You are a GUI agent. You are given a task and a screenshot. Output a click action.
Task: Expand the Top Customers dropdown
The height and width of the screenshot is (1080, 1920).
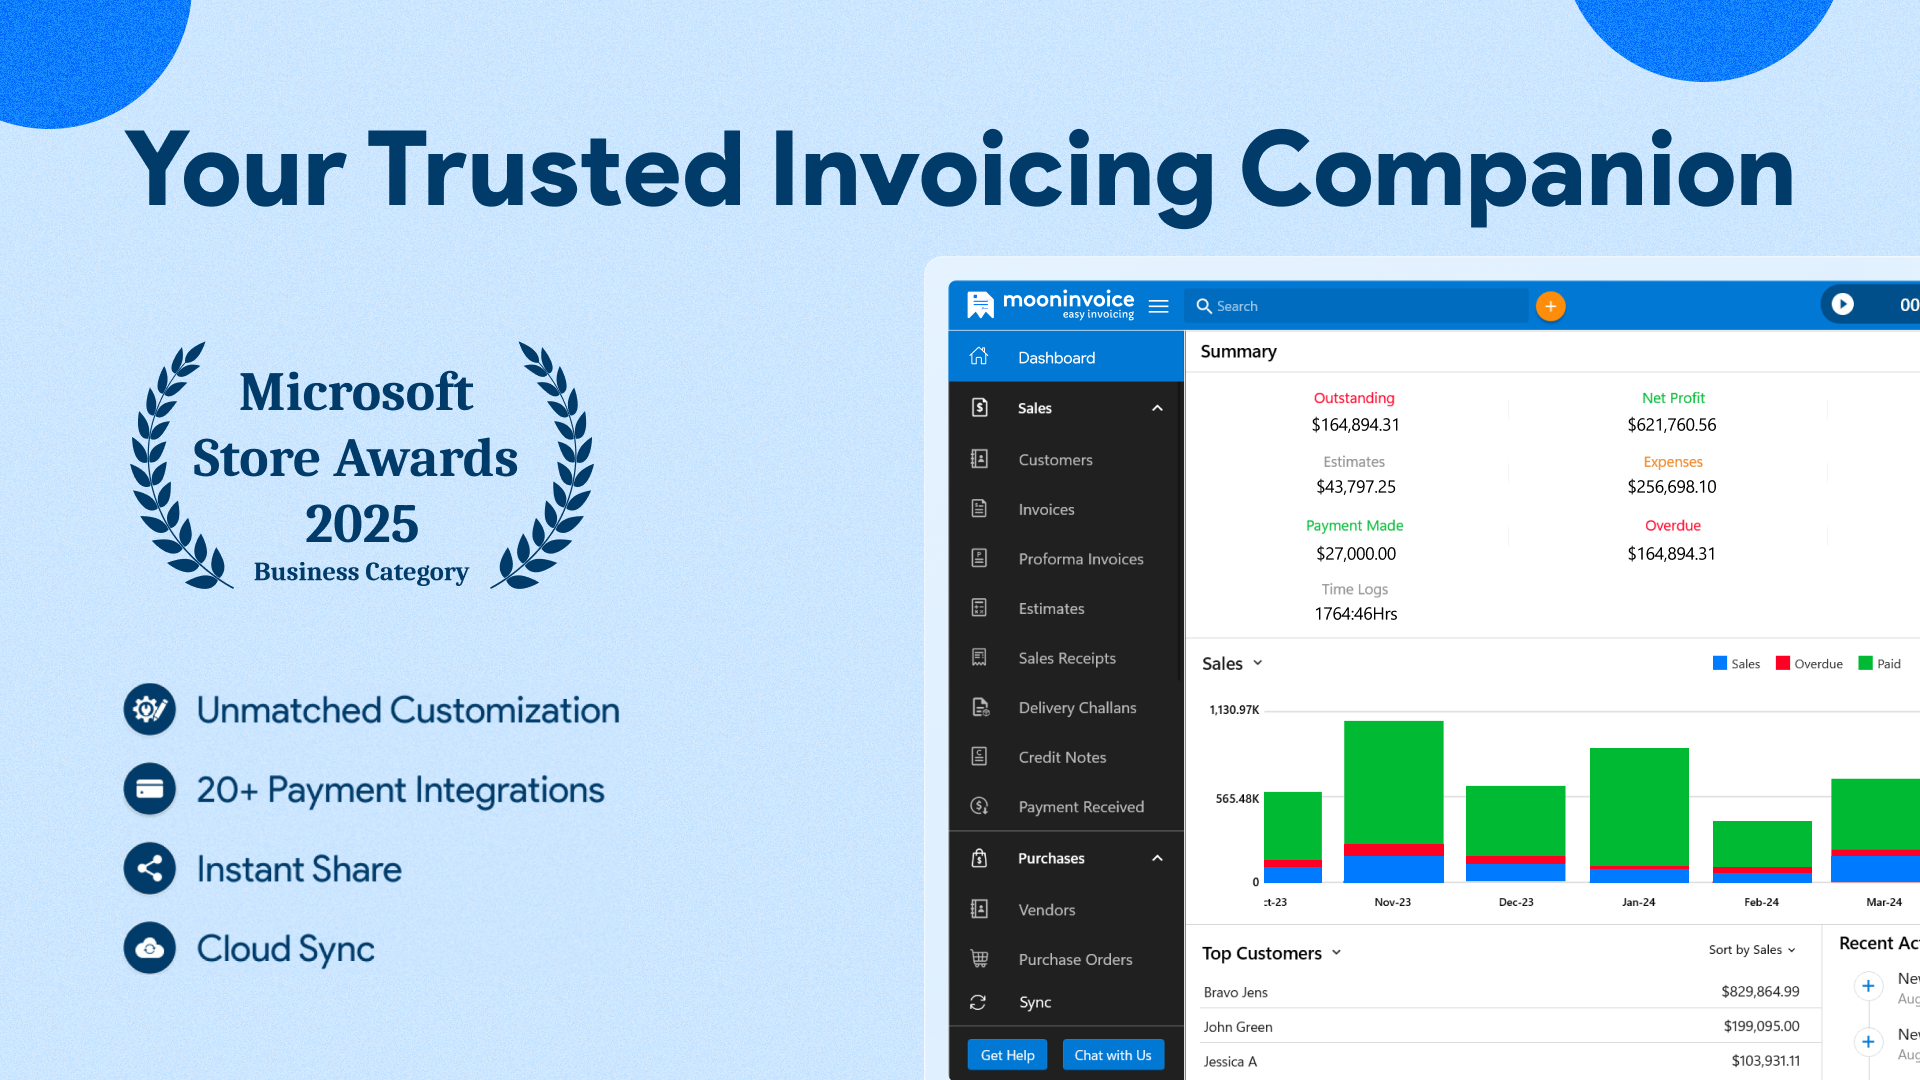(x=1336, y=953)
